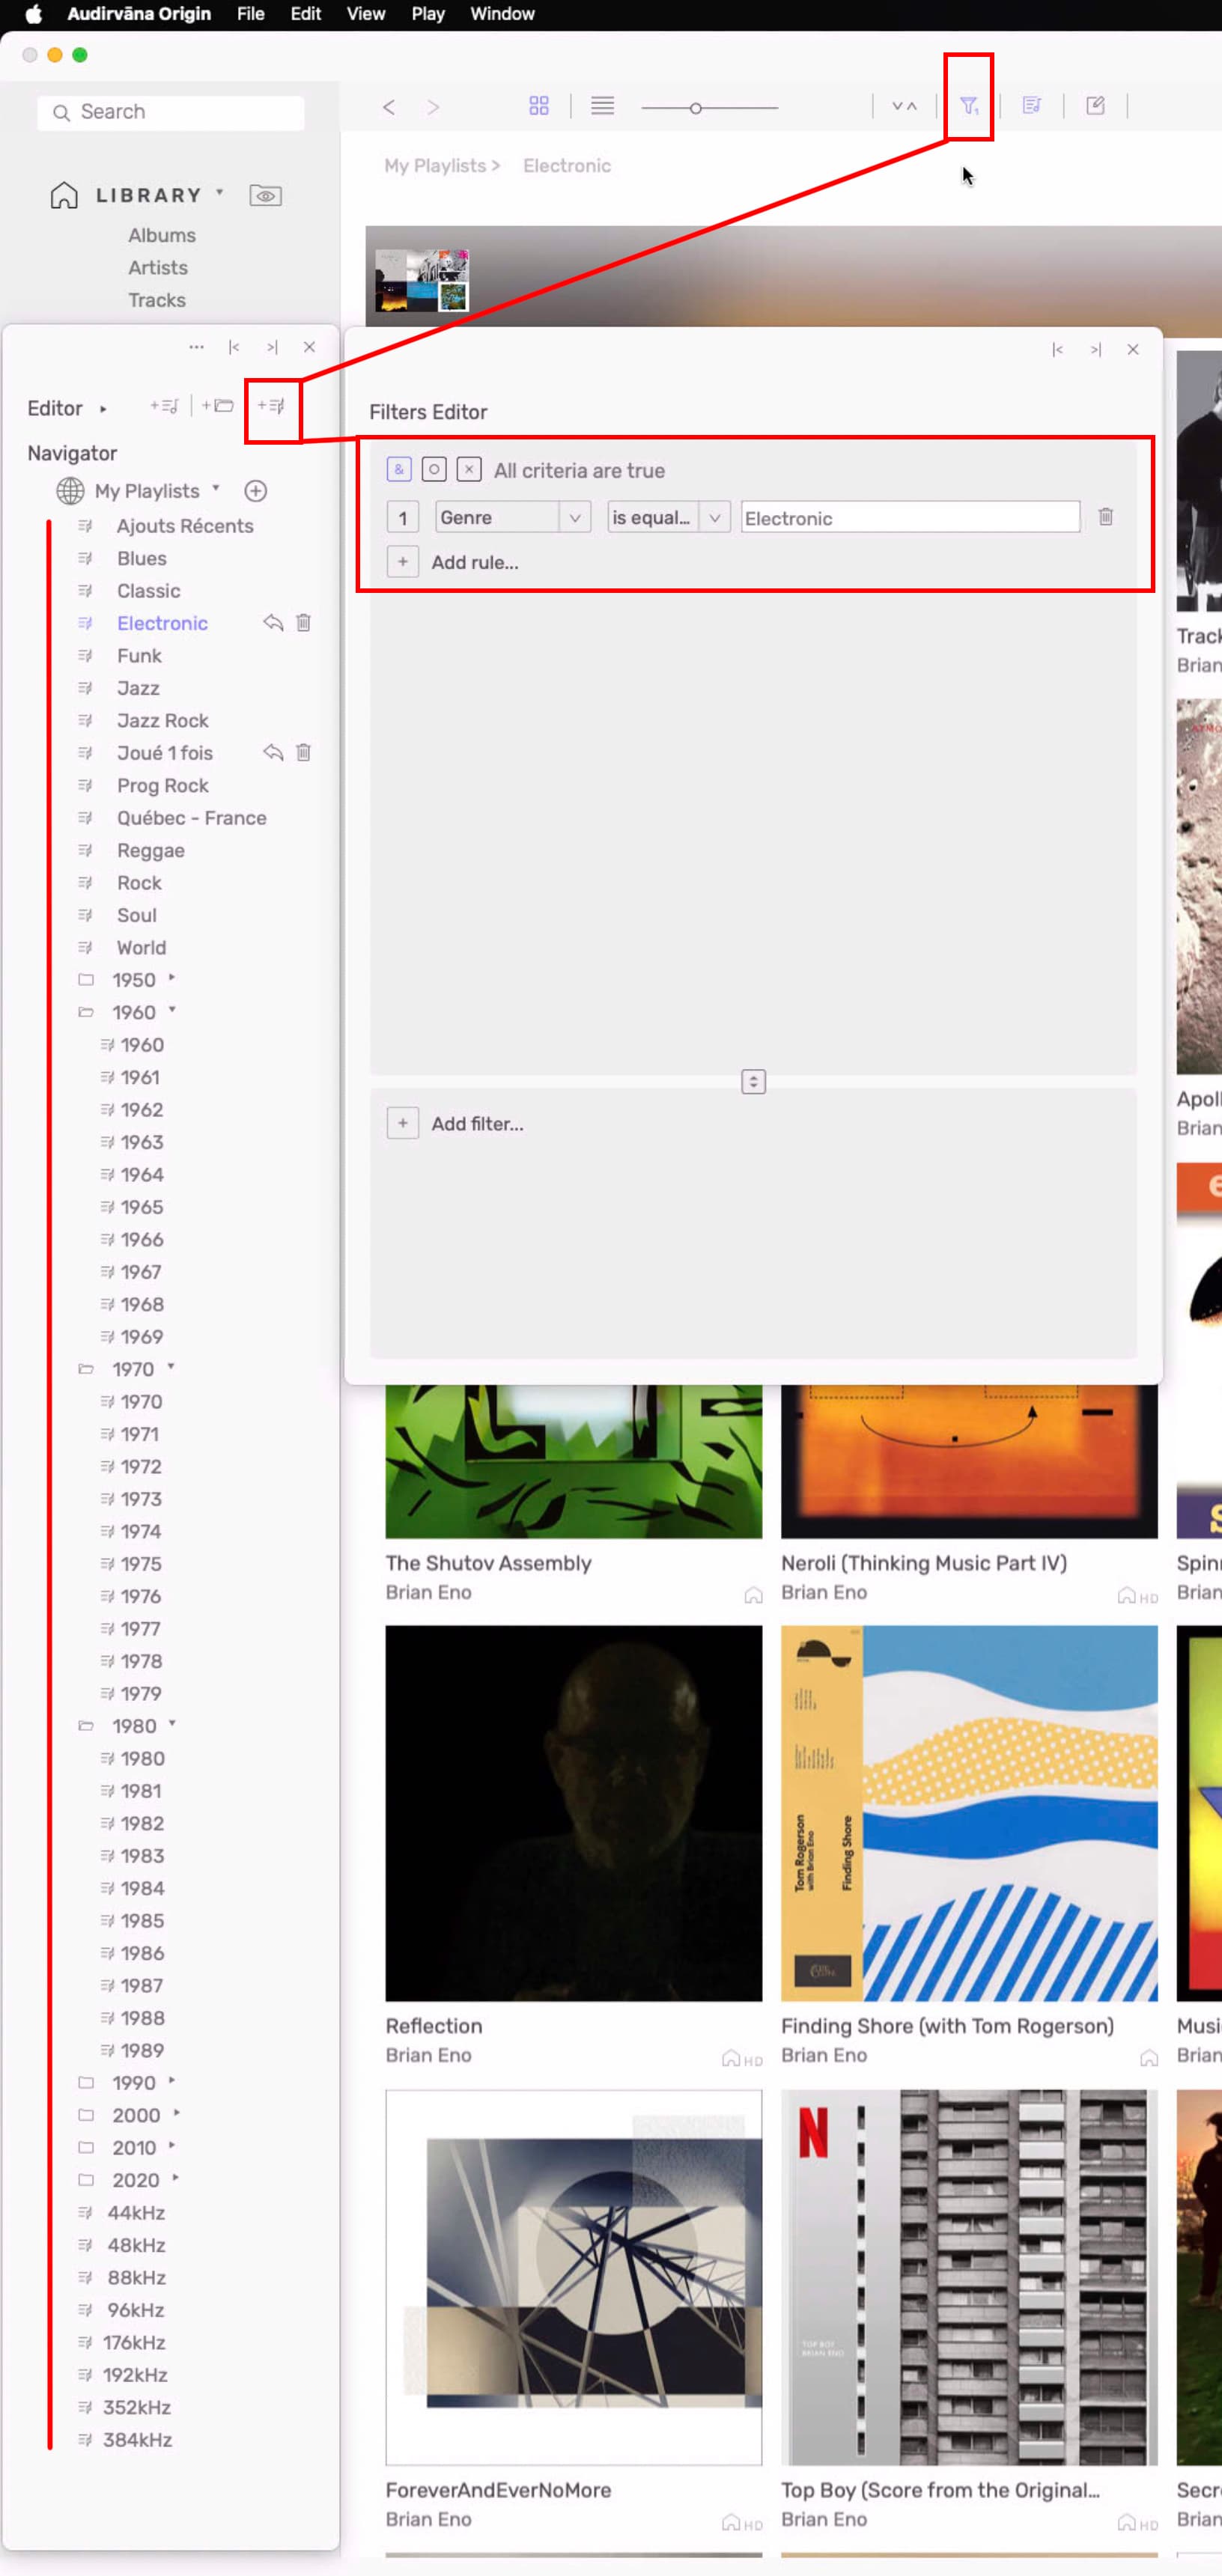The height and width of the screenshot is (2576, 1222).
Task: Go to Artists in Library
Action: [158, 268]
